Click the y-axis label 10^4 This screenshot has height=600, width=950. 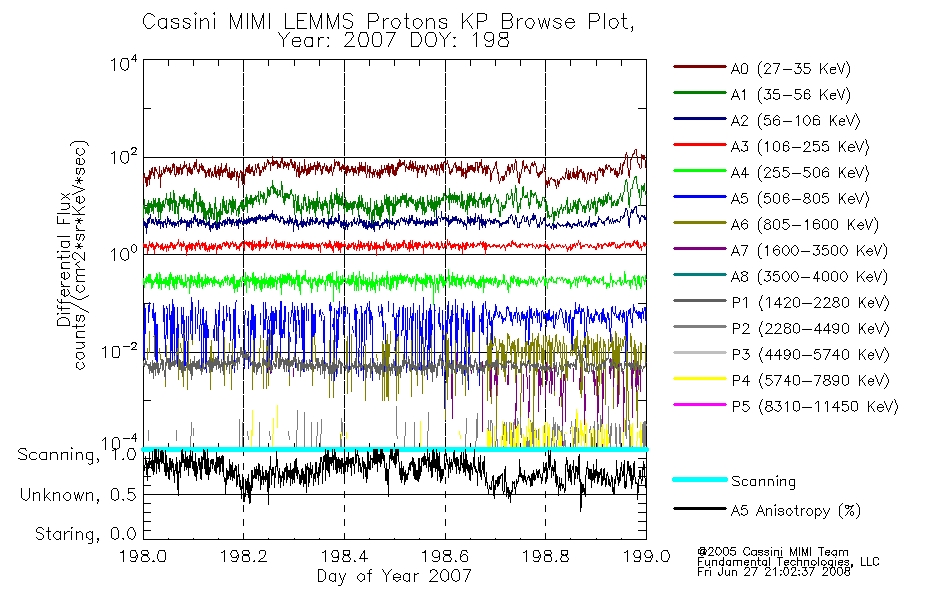[x=124, y=63]
